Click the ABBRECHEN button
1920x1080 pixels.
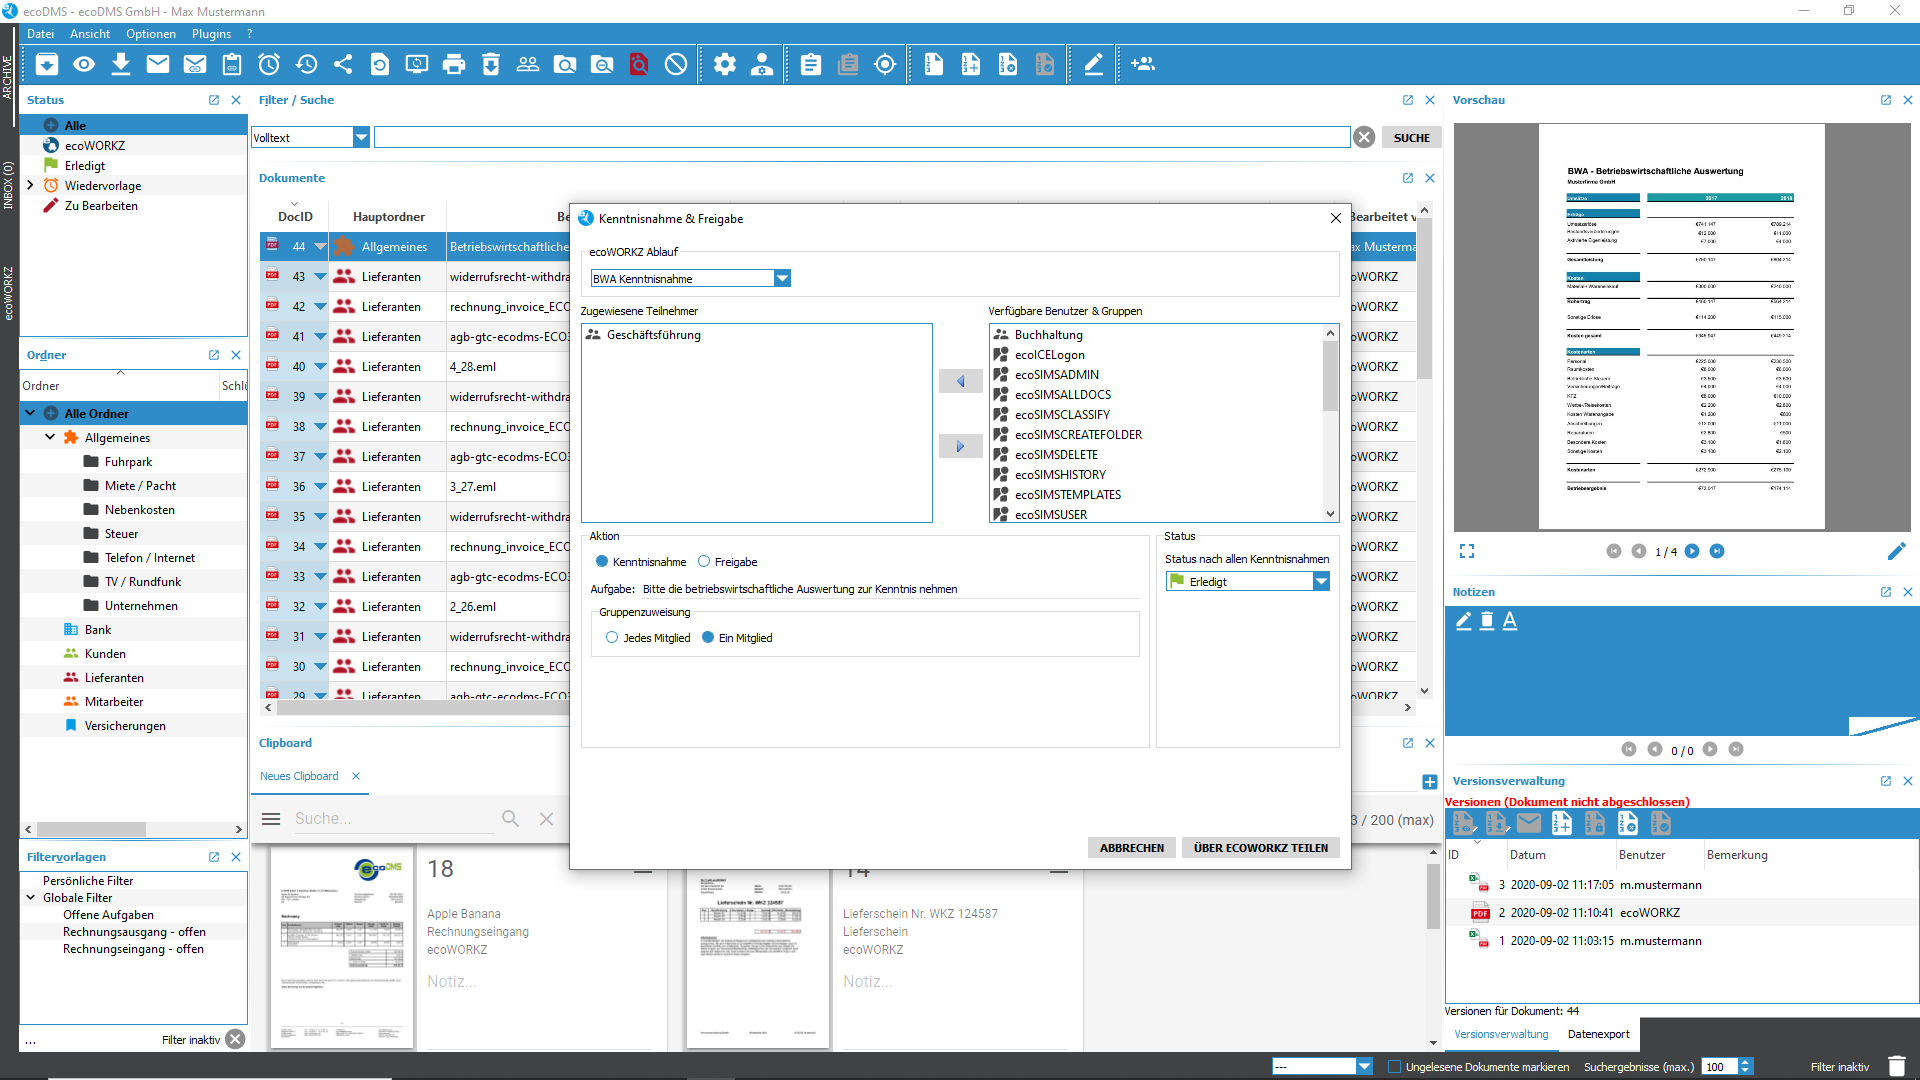click(x=1132, y=848)
